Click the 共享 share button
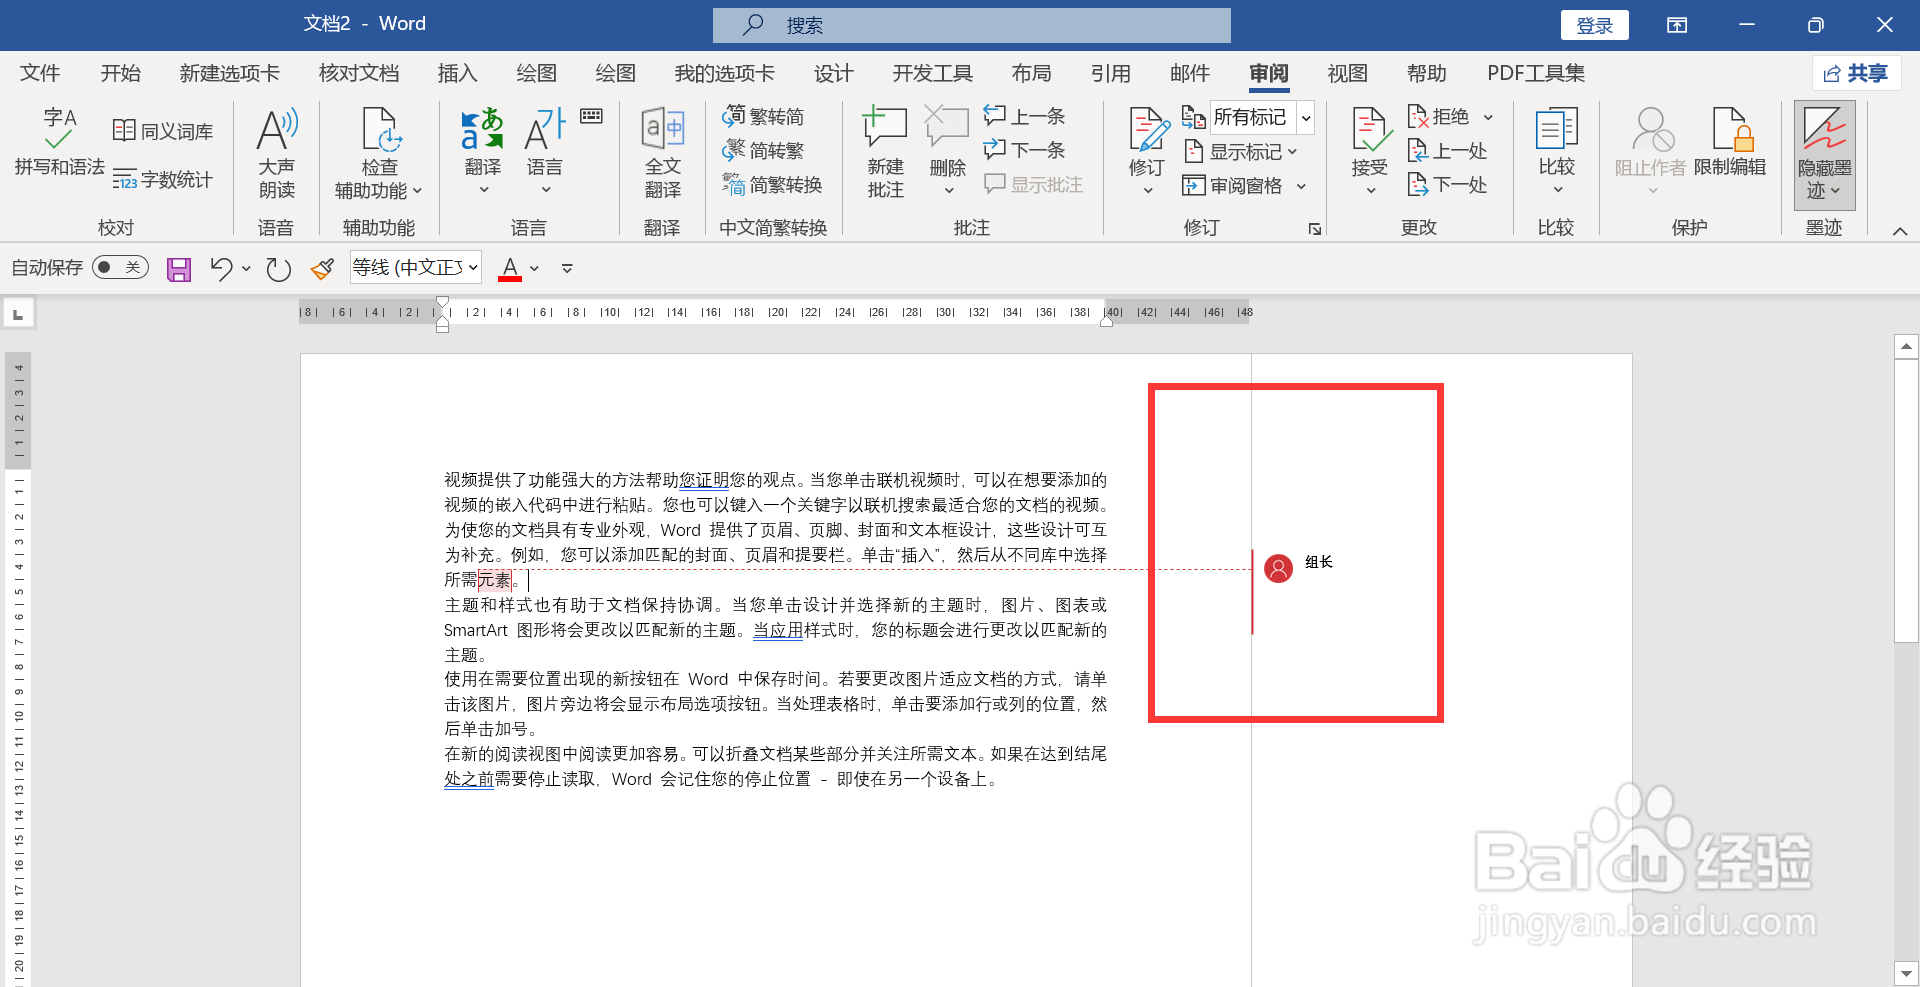This screenshot has width=1920, height=987. (x=1856, y=73)
